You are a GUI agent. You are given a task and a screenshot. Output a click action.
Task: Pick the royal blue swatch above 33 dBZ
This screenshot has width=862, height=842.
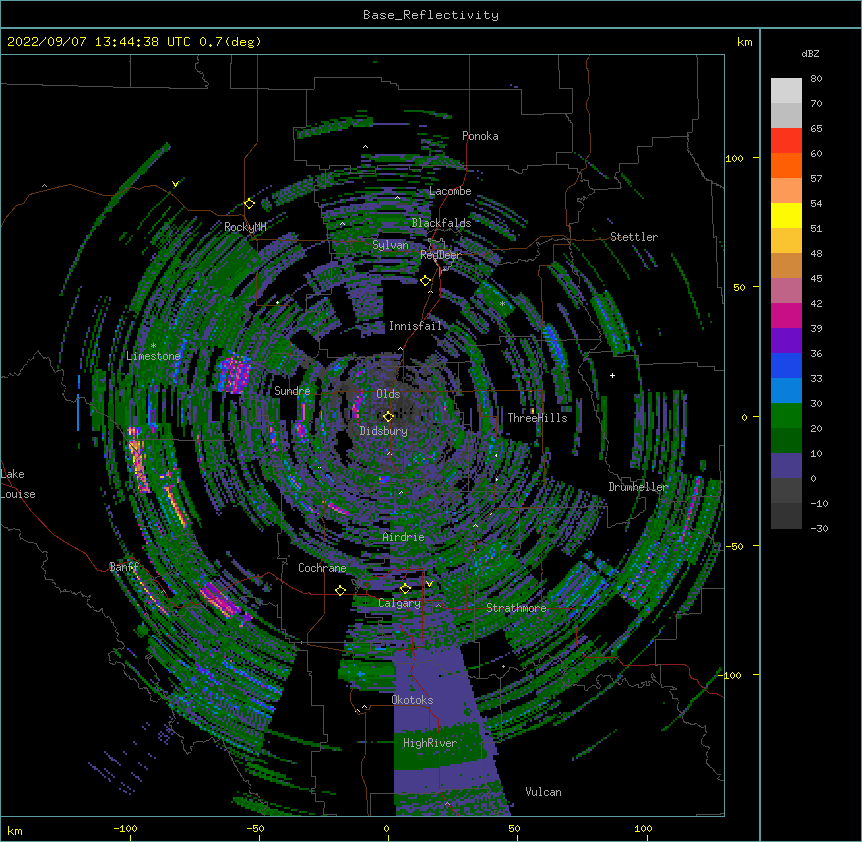click(786, 365)
